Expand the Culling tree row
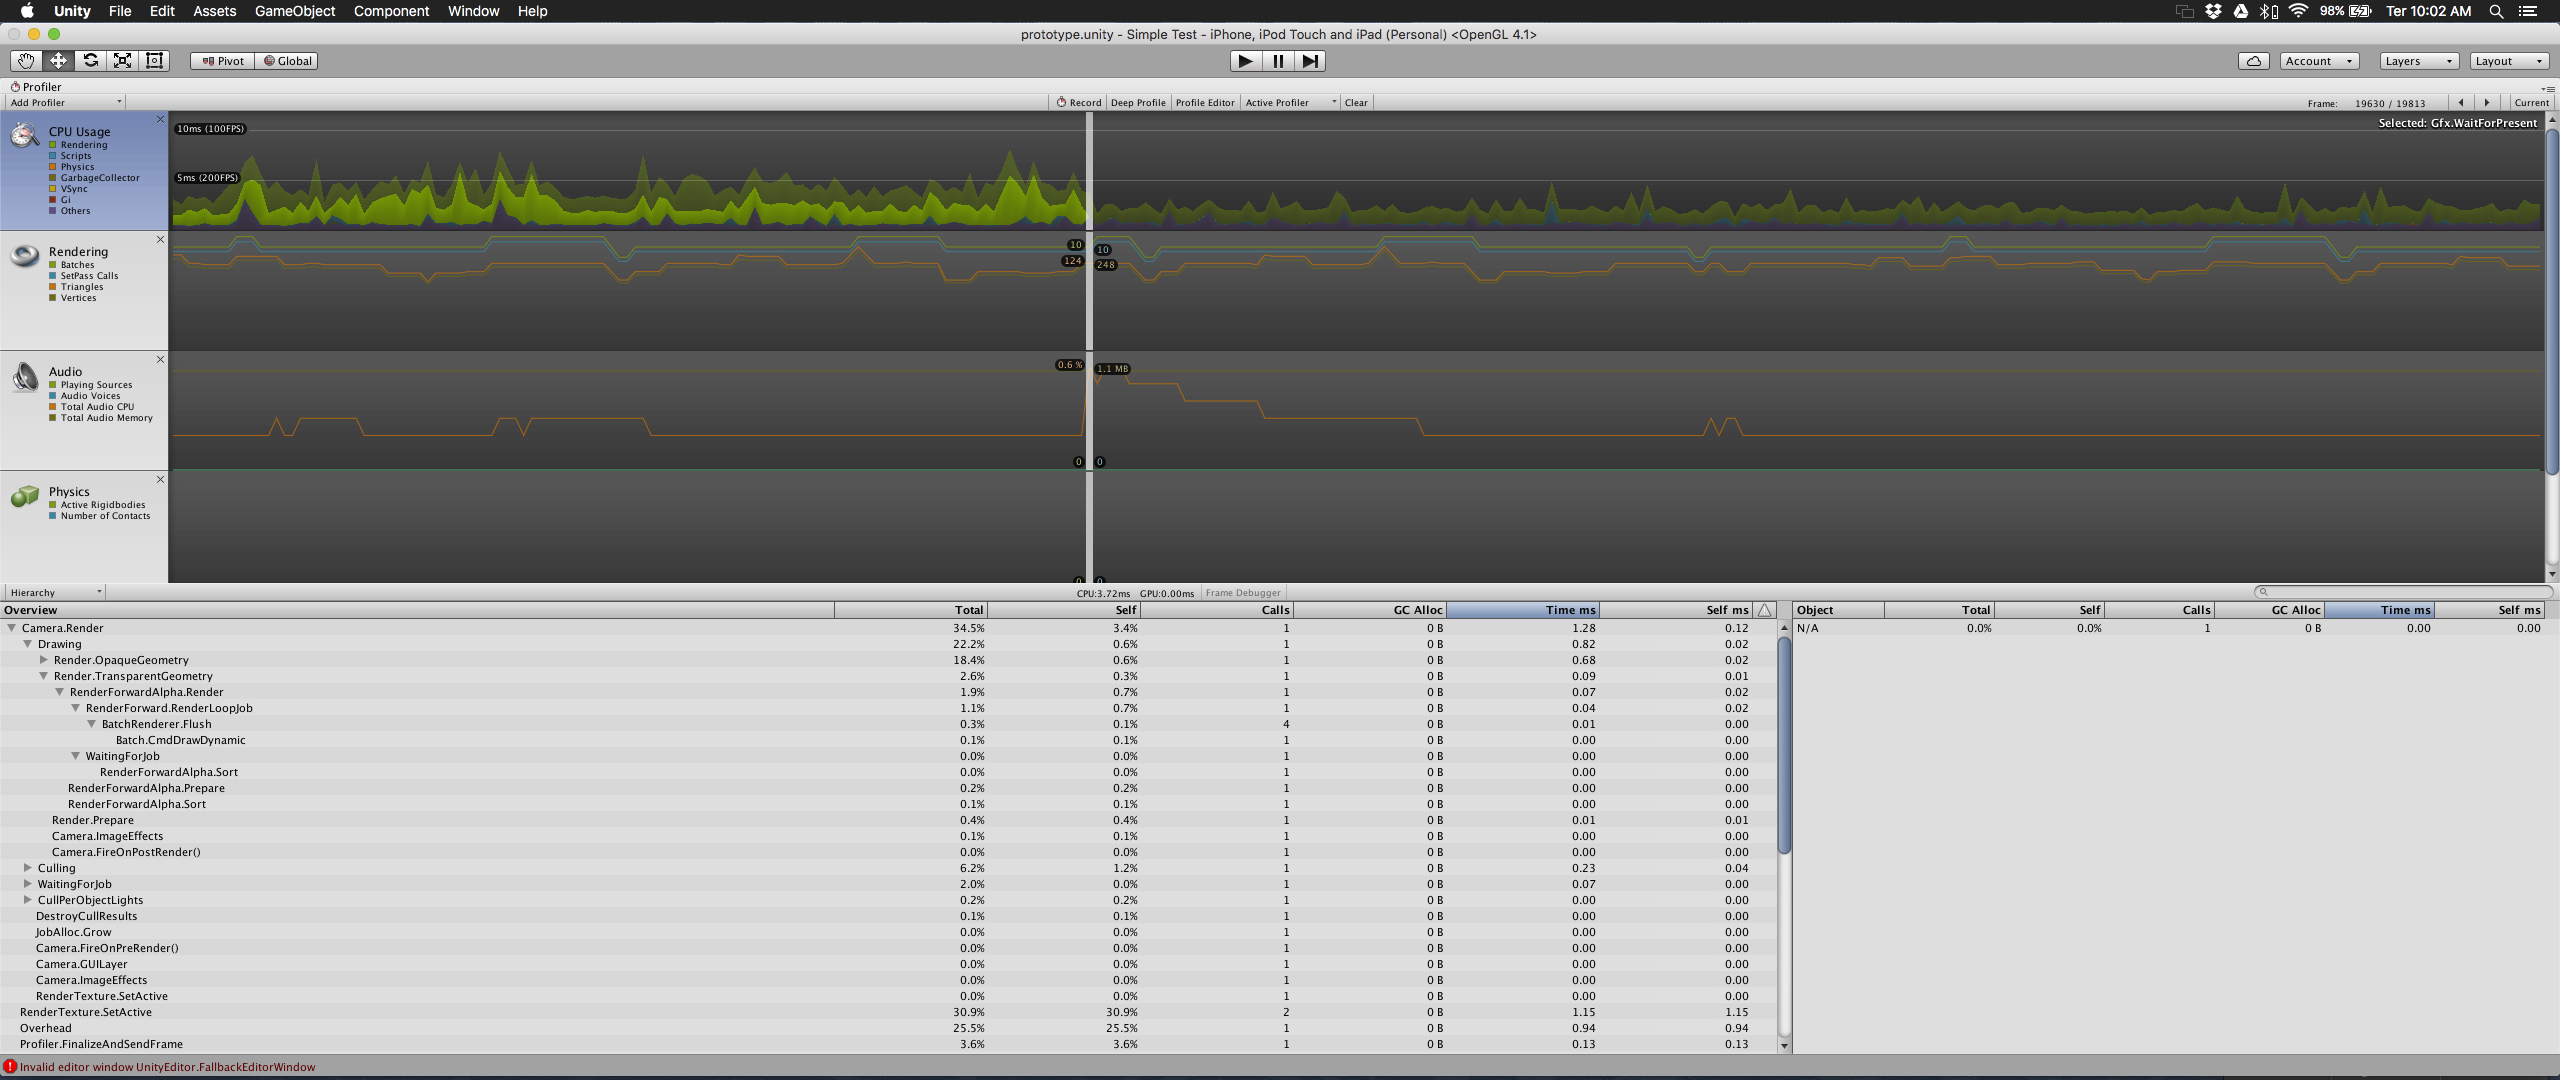The width and height of the screenshot is (2560, 1080). click(28, 868)
